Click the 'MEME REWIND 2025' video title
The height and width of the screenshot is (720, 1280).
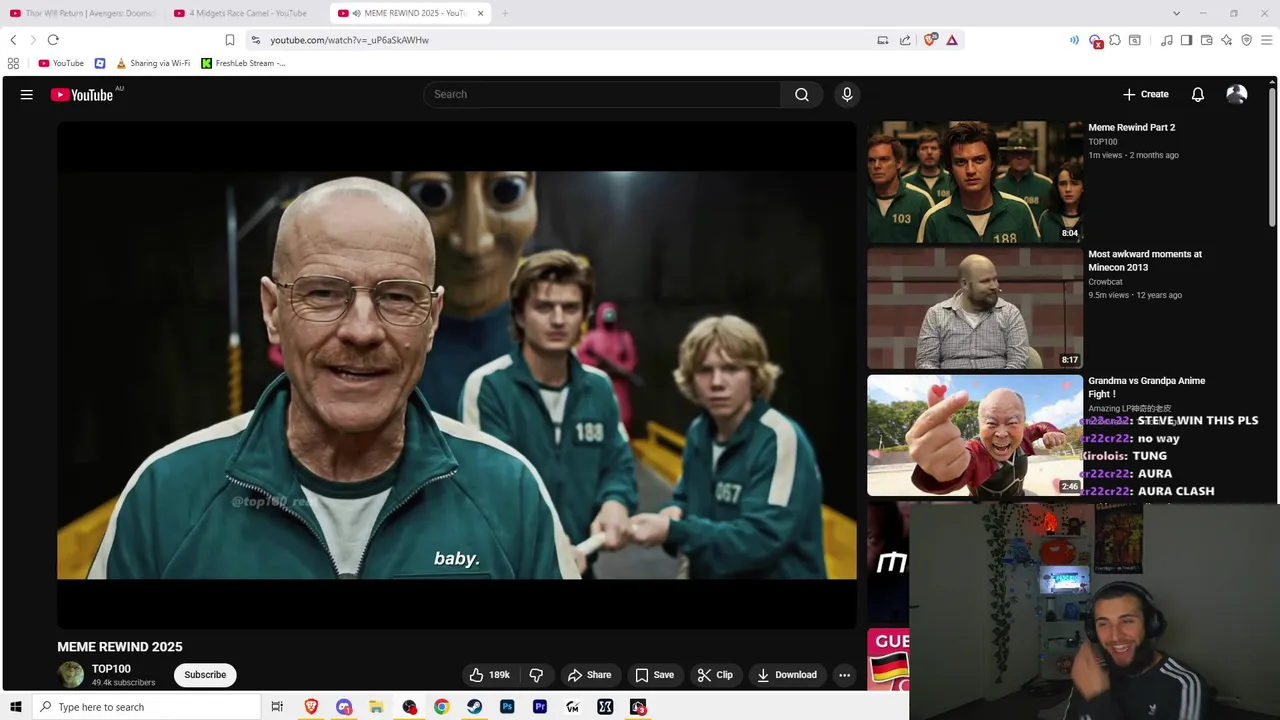pos(120,647)
